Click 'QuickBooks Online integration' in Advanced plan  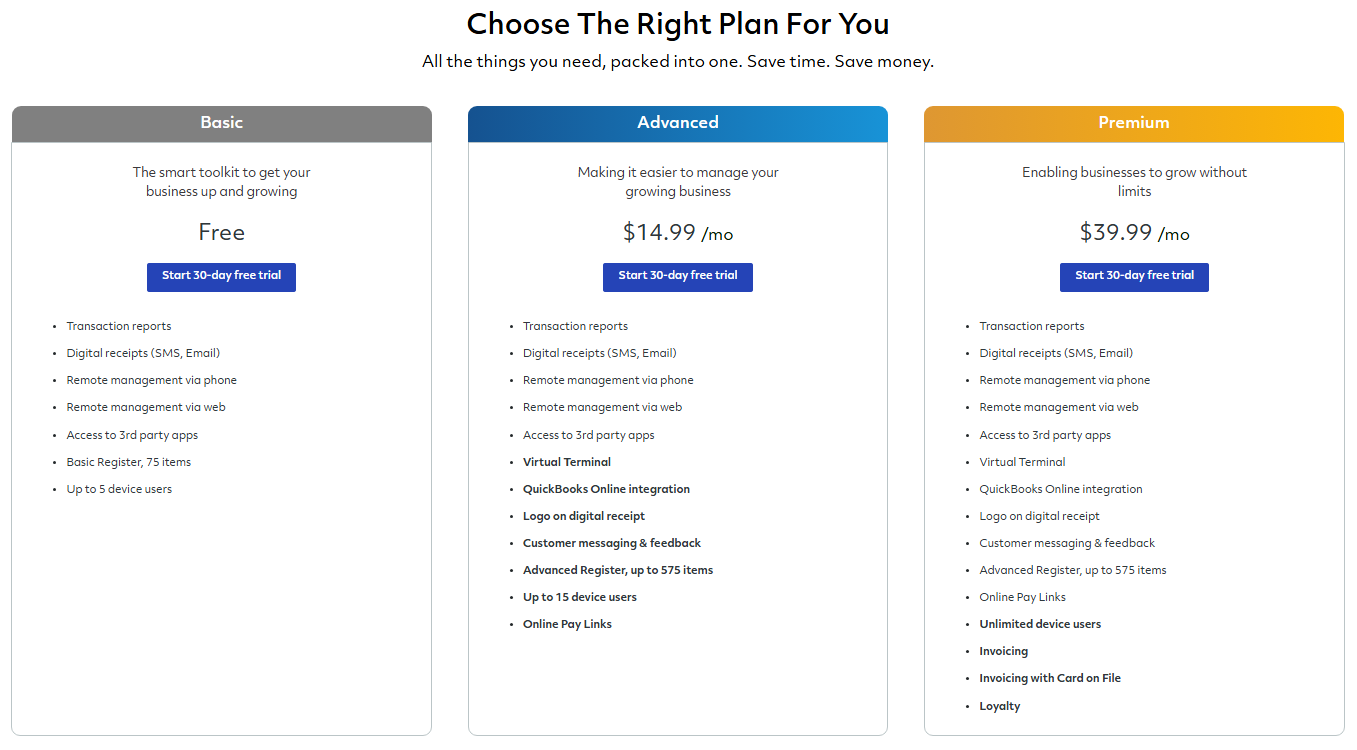(x=606, y=489)
